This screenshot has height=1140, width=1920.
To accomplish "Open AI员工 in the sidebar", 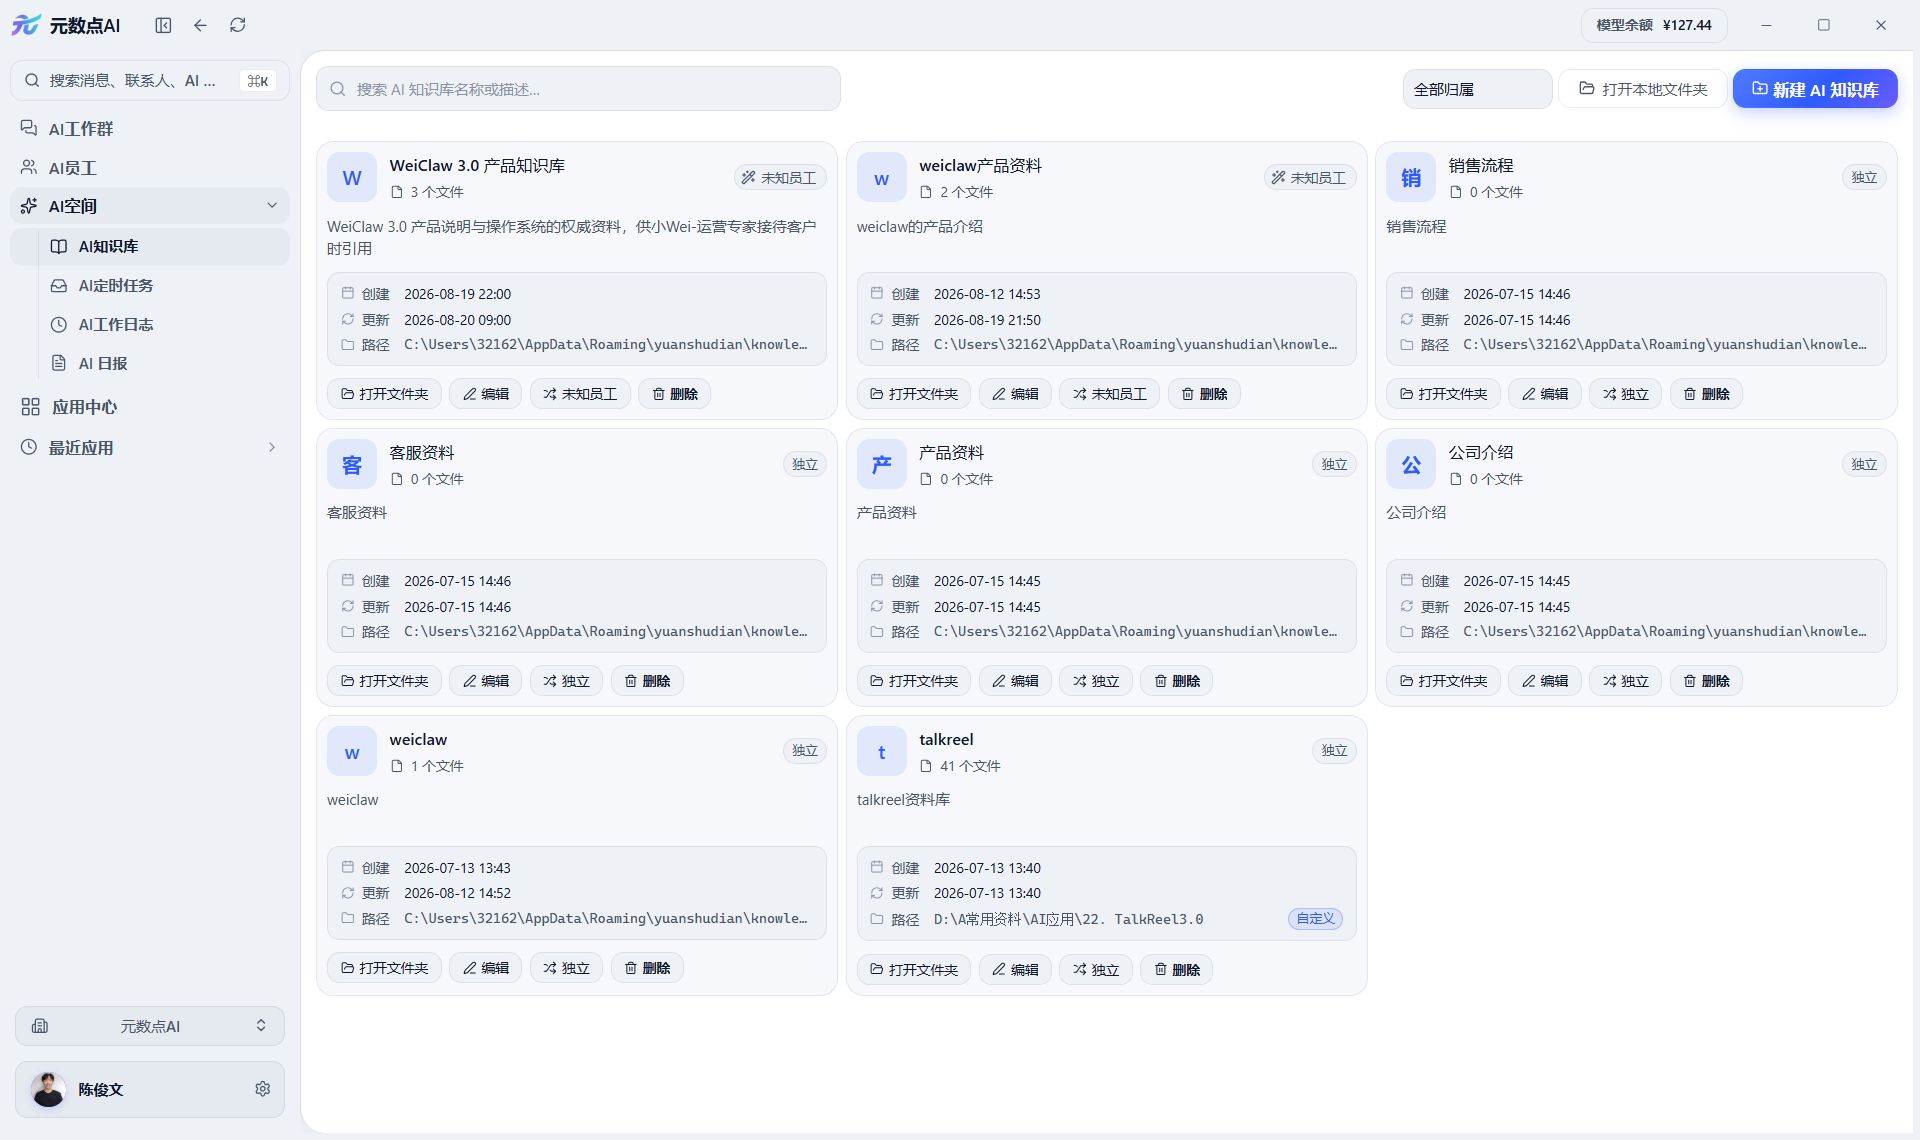I will [150, 168].
